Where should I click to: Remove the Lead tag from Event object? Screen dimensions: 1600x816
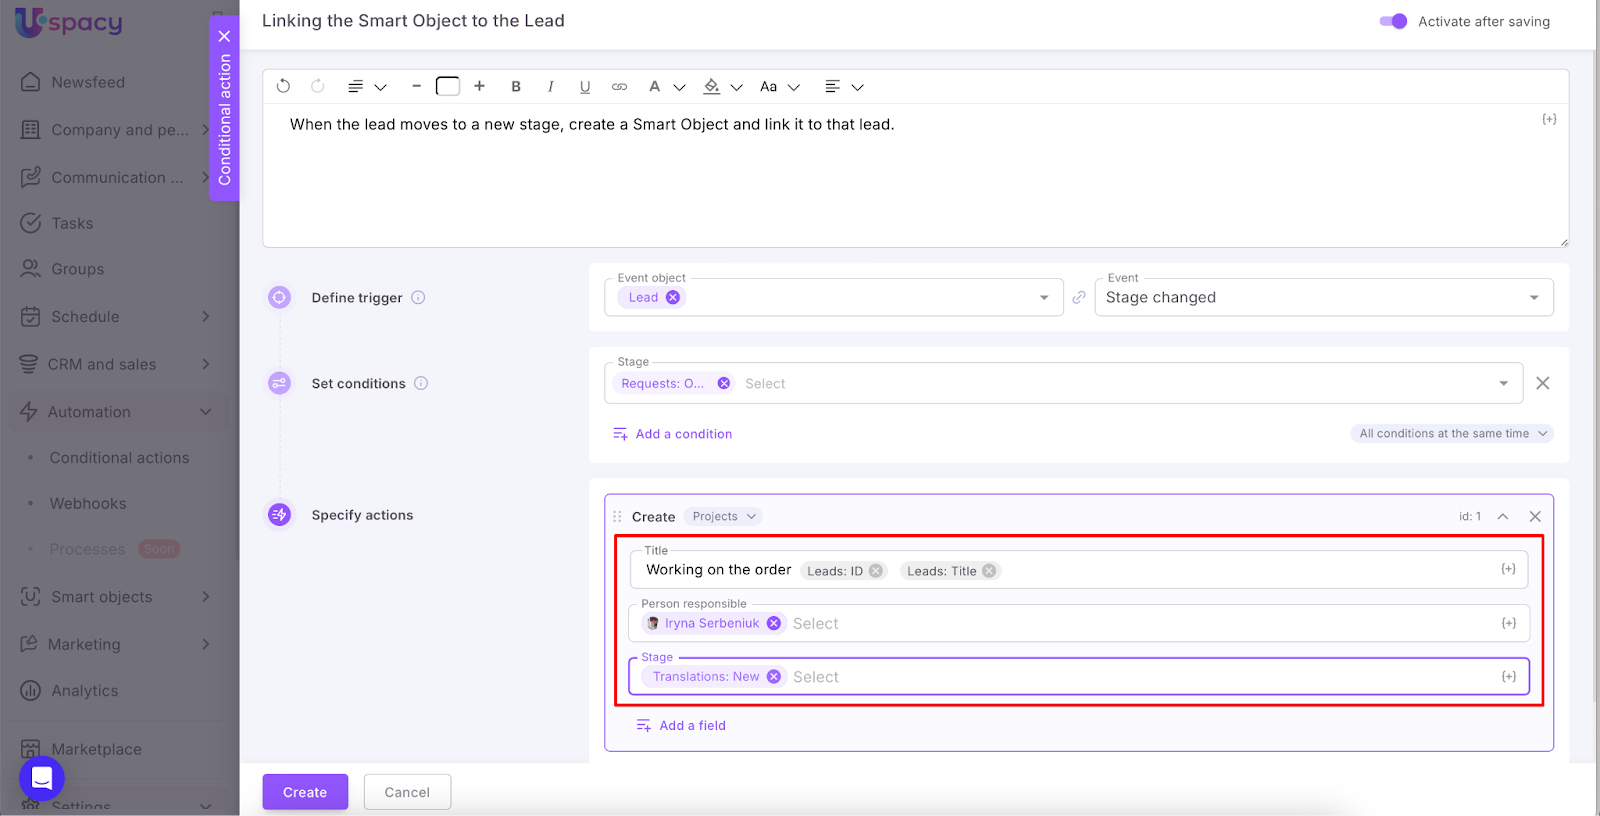tap(673, 298)
